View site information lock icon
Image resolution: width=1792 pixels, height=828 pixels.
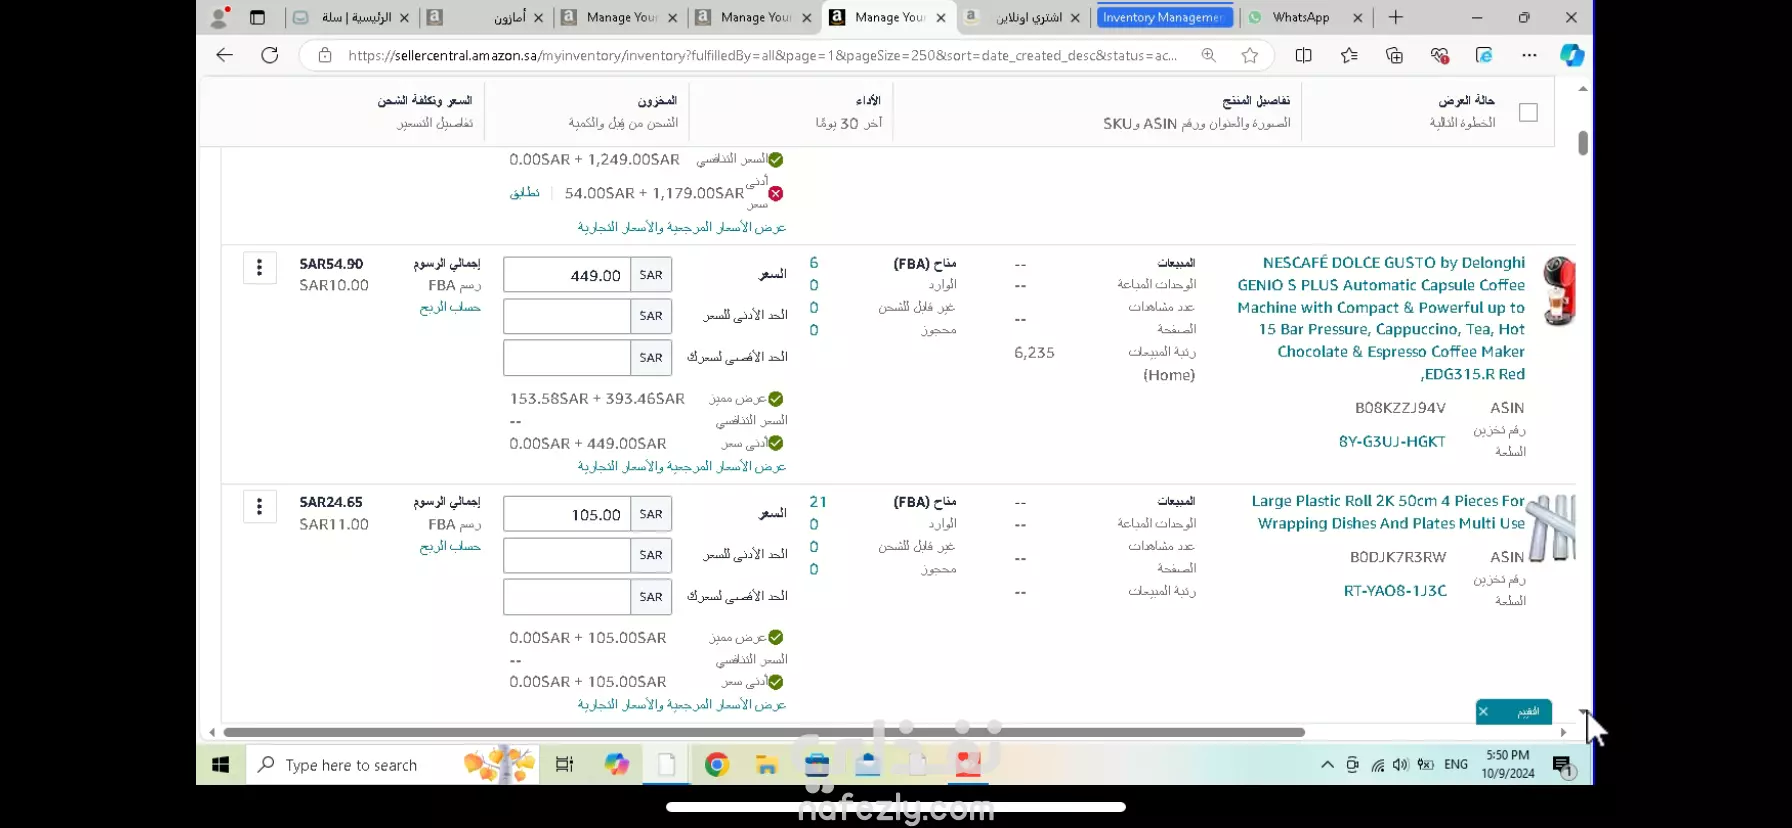coord(325,55)
